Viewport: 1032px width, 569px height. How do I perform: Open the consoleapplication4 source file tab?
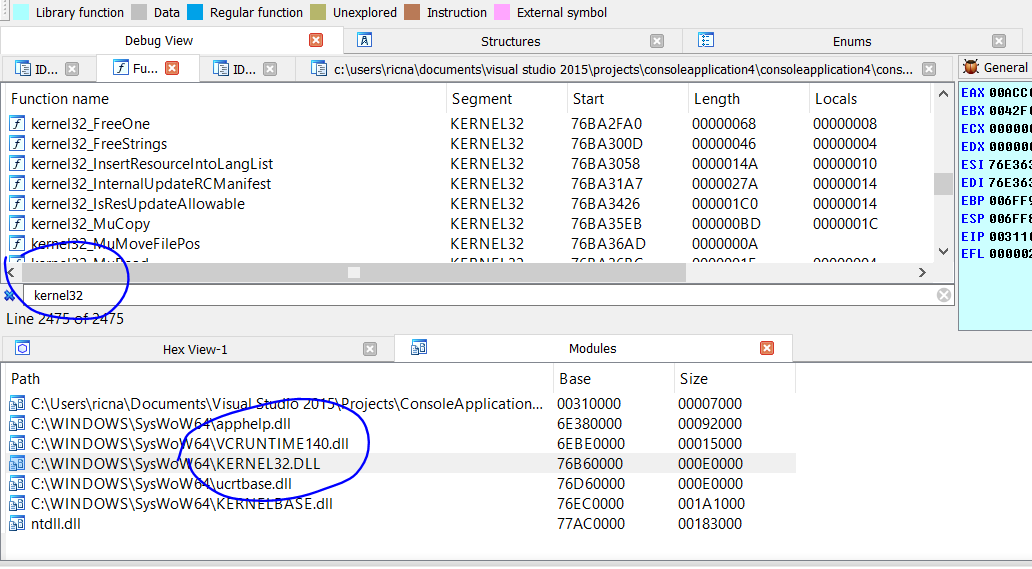(622, 69)
